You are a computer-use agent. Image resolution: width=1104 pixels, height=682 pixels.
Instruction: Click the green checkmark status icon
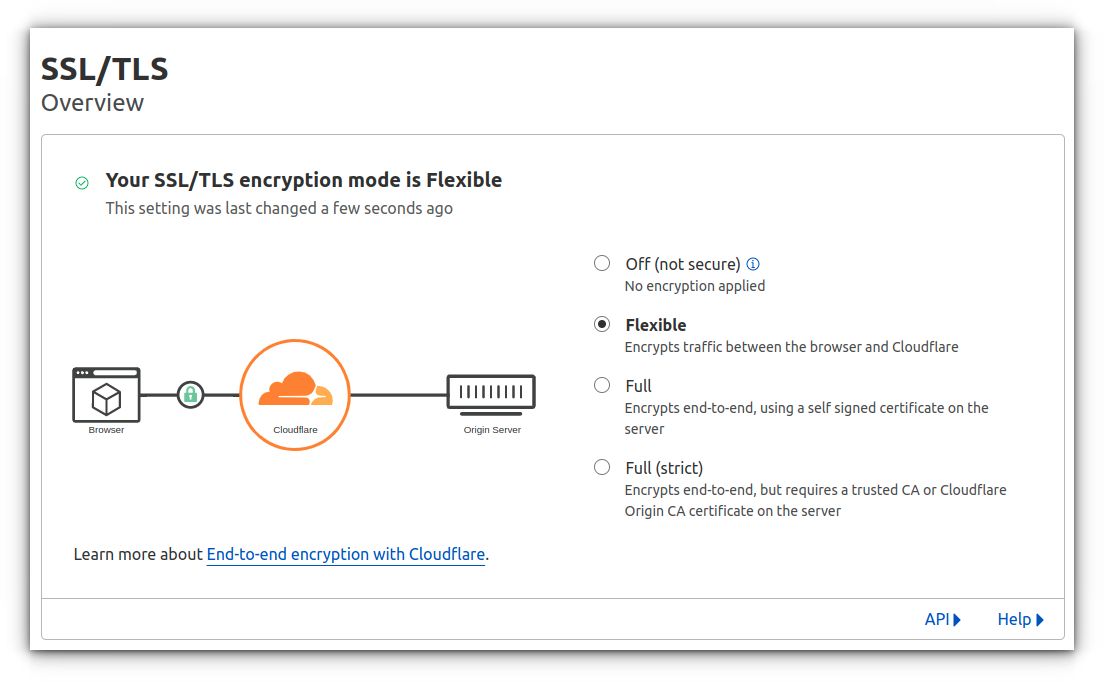click(82, 182)
